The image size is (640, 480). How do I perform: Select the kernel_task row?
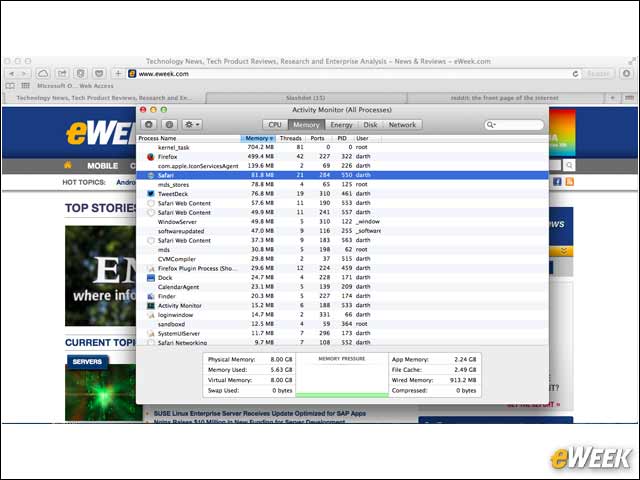(342, 147)
